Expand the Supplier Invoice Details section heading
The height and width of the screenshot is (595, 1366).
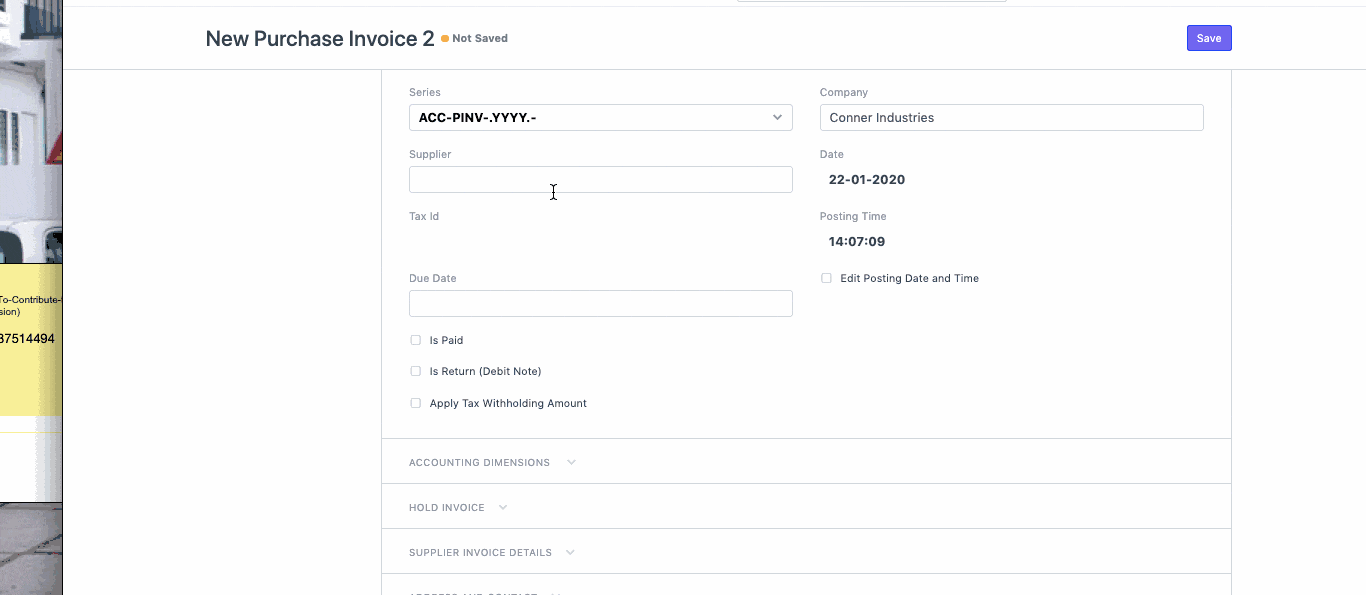click(x=480, y=553)
